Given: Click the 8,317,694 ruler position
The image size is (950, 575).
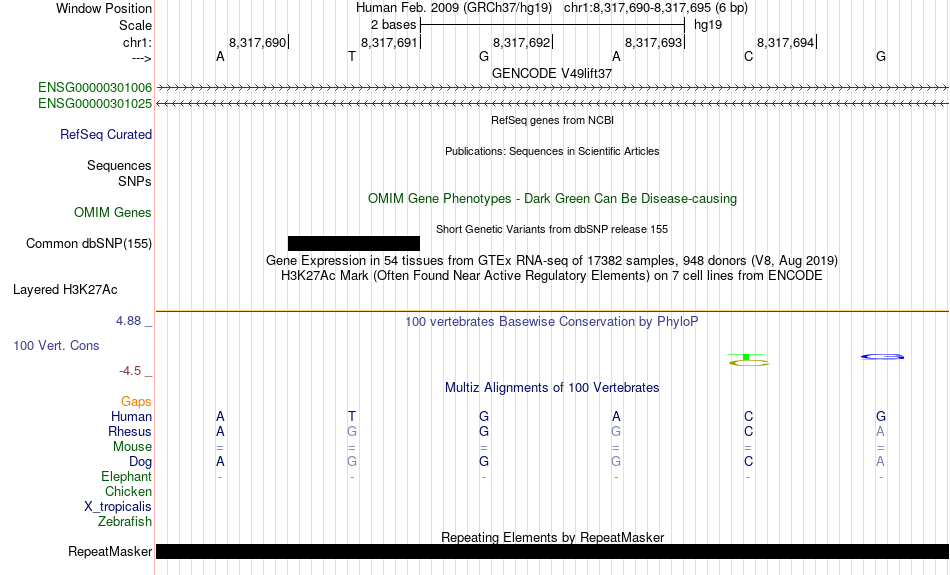Looking at the screenshot, I should [x=785, y=42].
